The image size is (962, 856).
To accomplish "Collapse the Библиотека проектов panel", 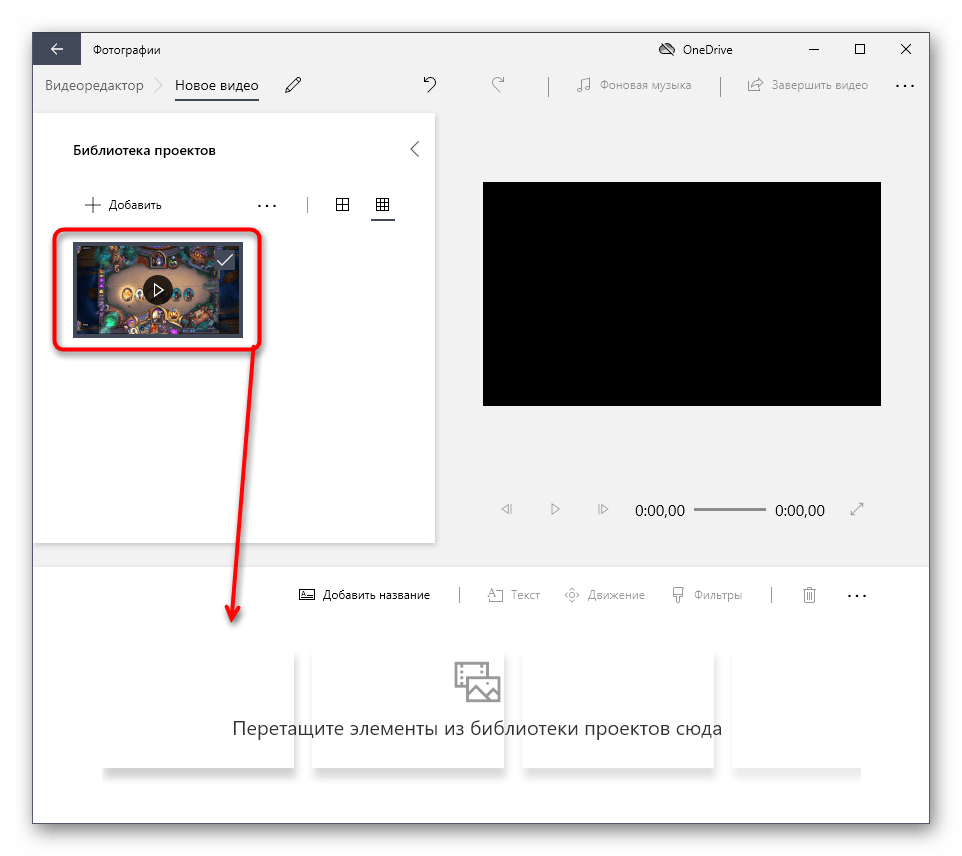I will (x=415, y=150).
